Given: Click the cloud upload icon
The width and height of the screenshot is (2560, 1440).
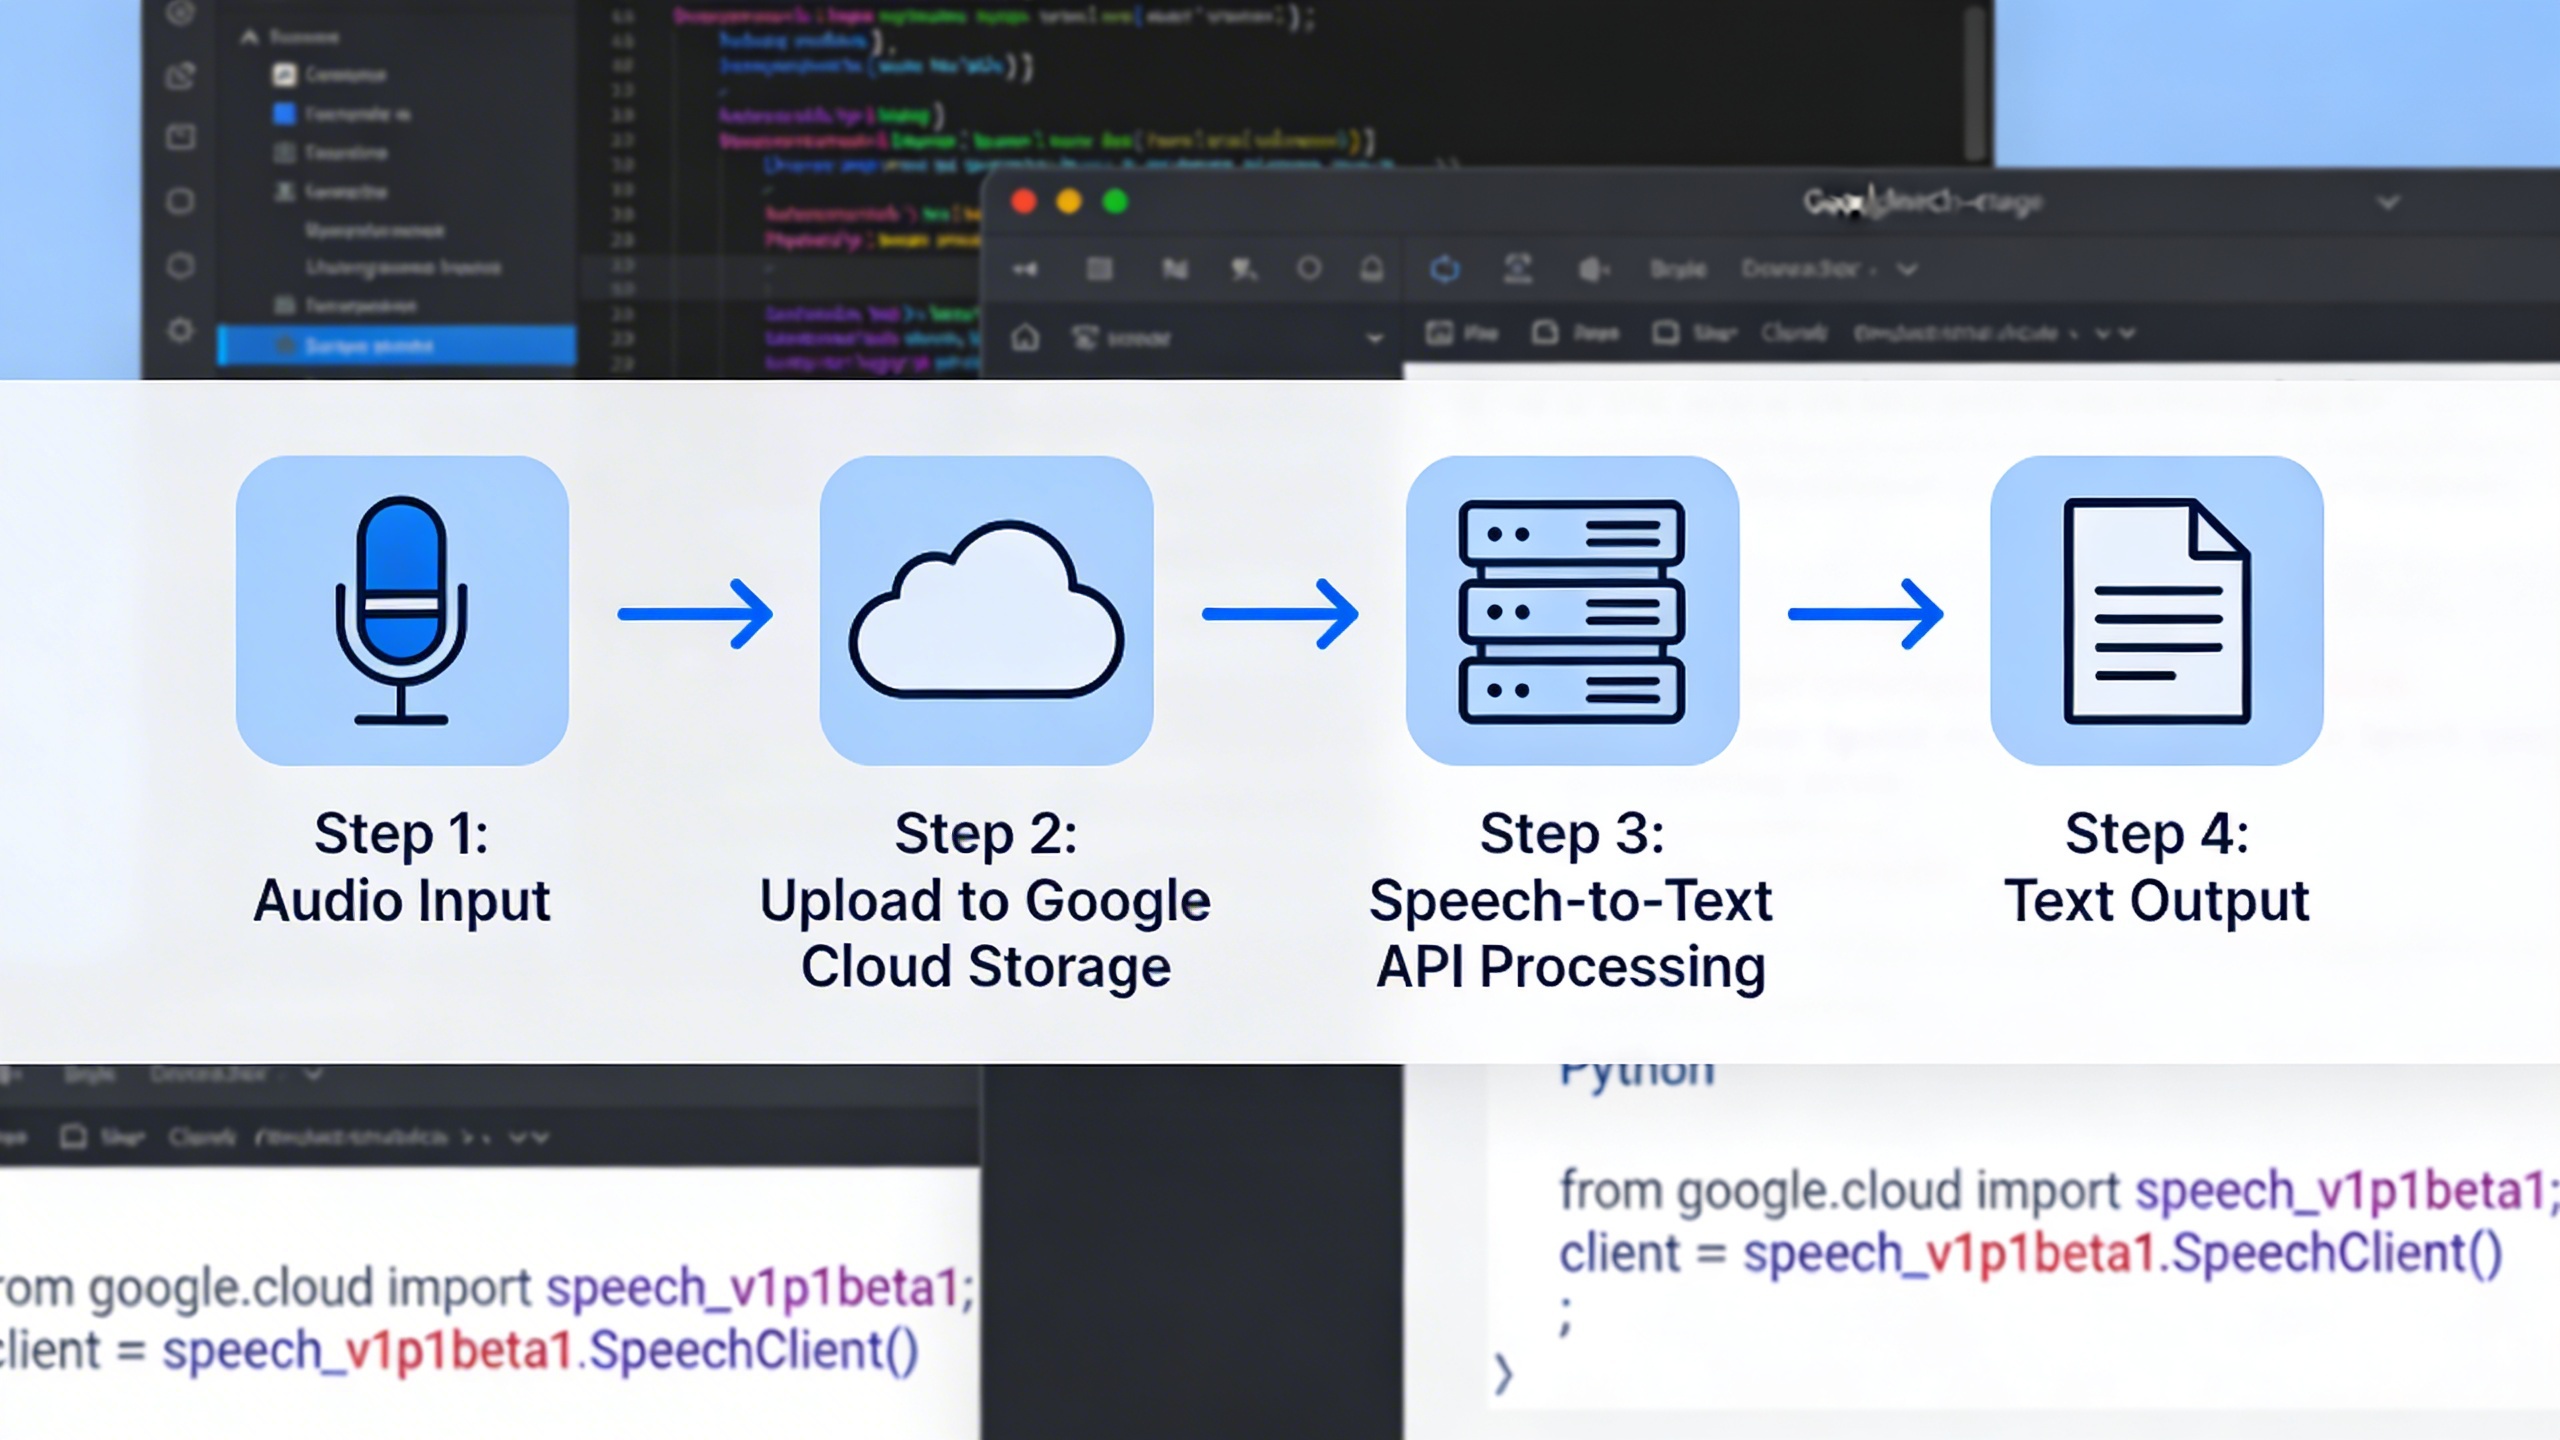Looking at the screenshot, I should (986, 610).
